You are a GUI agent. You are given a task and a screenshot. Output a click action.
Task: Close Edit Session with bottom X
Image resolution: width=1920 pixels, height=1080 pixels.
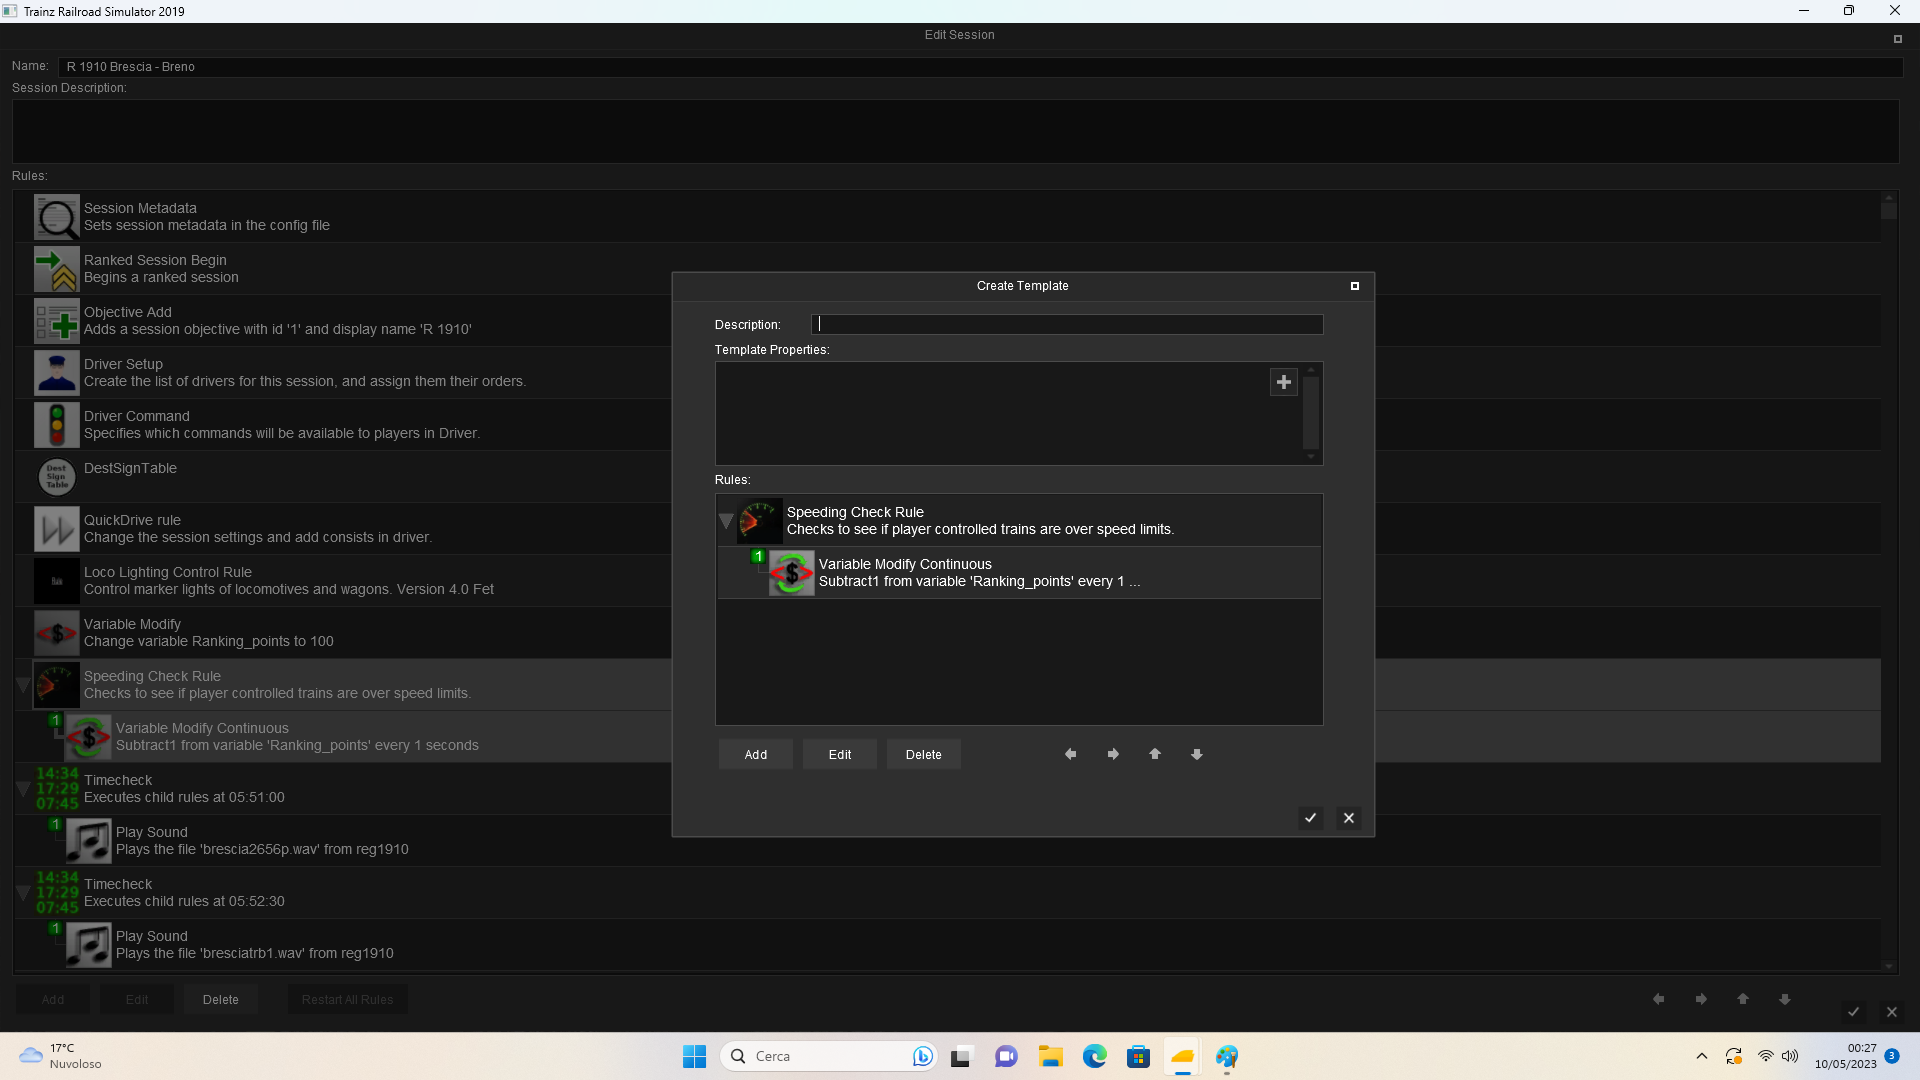point(1892,1012)
